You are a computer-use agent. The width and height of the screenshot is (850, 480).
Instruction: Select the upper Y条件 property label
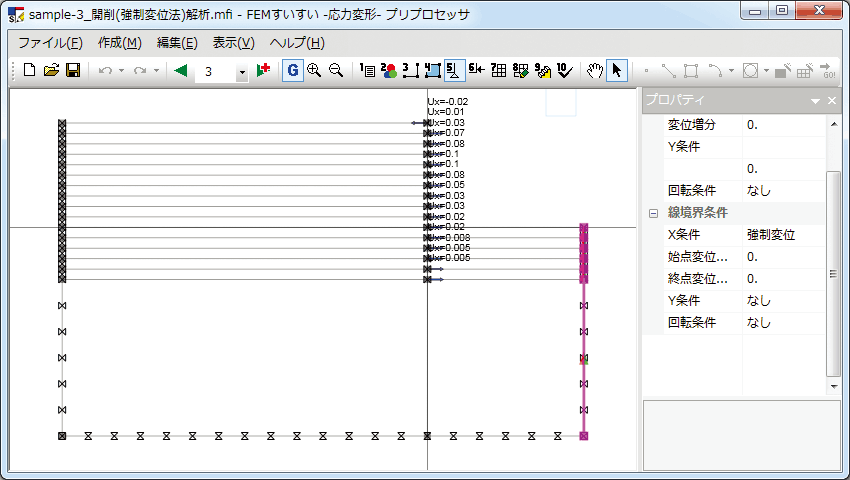pos(684,146)
